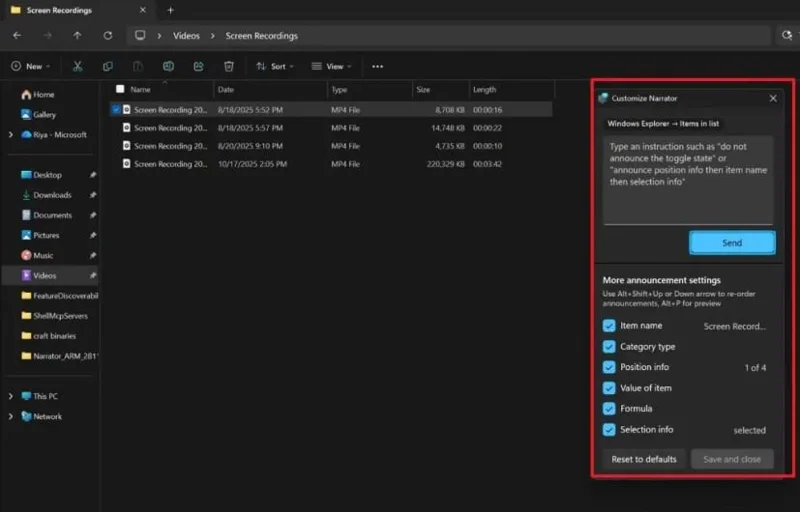Image resolution: width=800 pixels, height=512 pixels.
Task: Focus the Narrator instruction text box
Action: (688, 180)
